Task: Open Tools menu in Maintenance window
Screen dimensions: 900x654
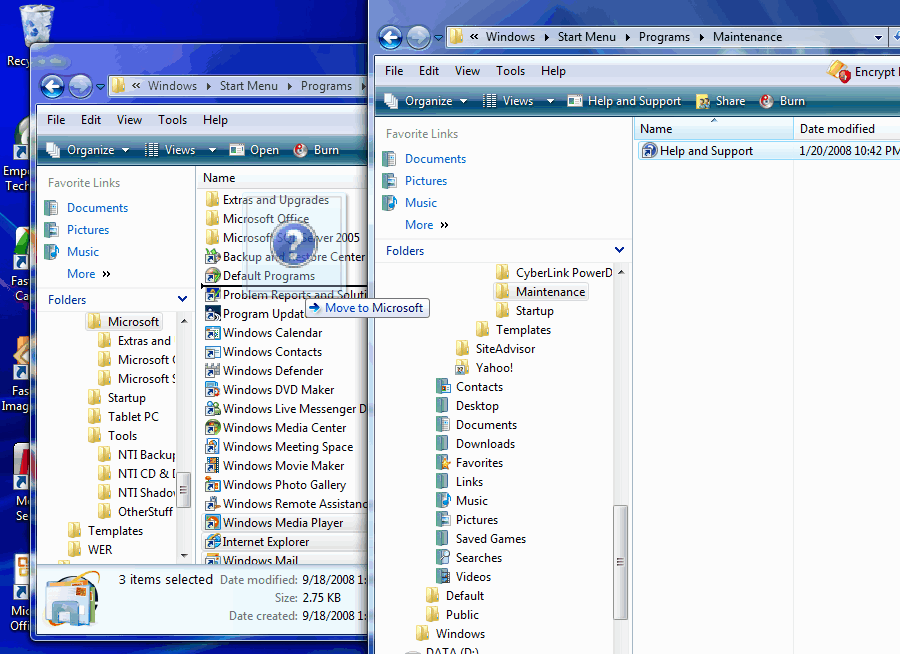Action: (x=510, y=71)
